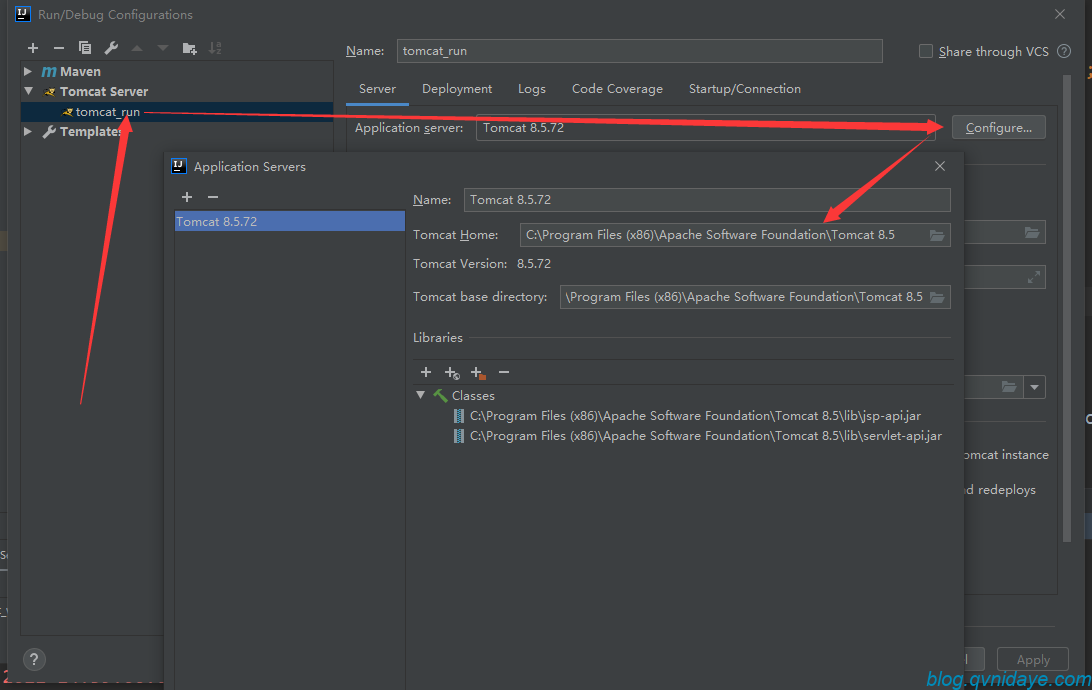Add excluded library with plus-folder icon
This screenshot has height=690, width=1092.
478,373
